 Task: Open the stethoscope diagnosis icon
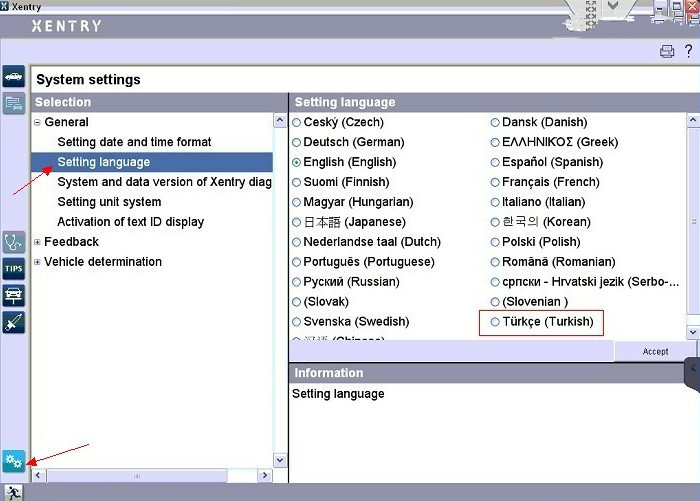coord(13,242)
